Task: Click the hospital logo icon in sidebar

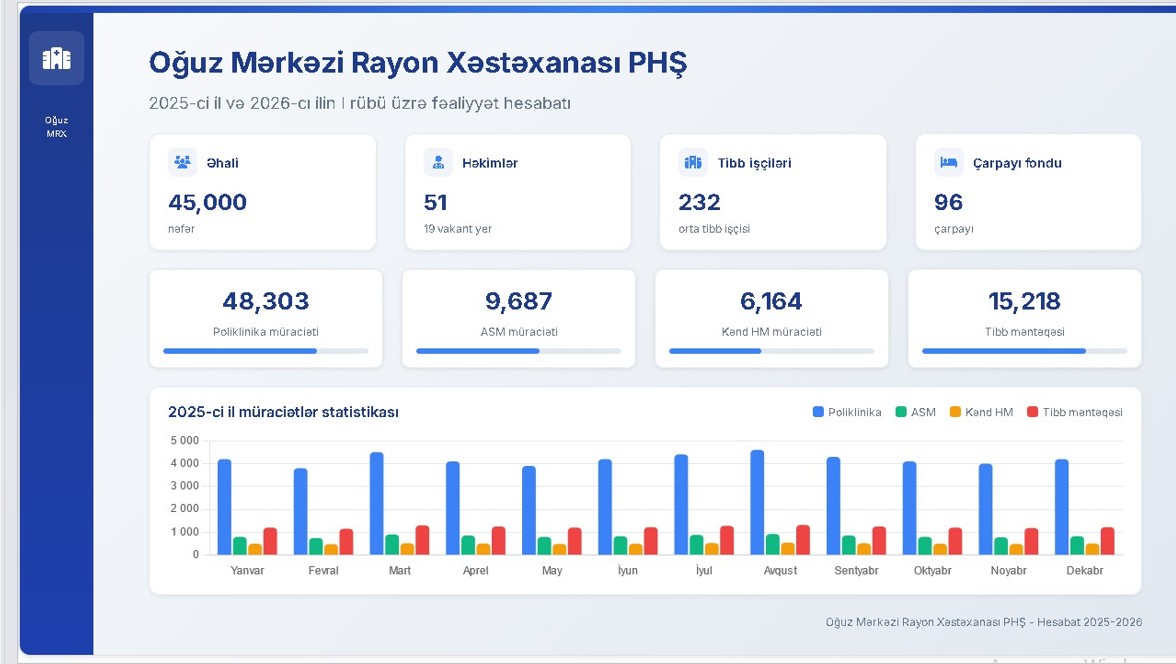Action: tap(56, 58)
